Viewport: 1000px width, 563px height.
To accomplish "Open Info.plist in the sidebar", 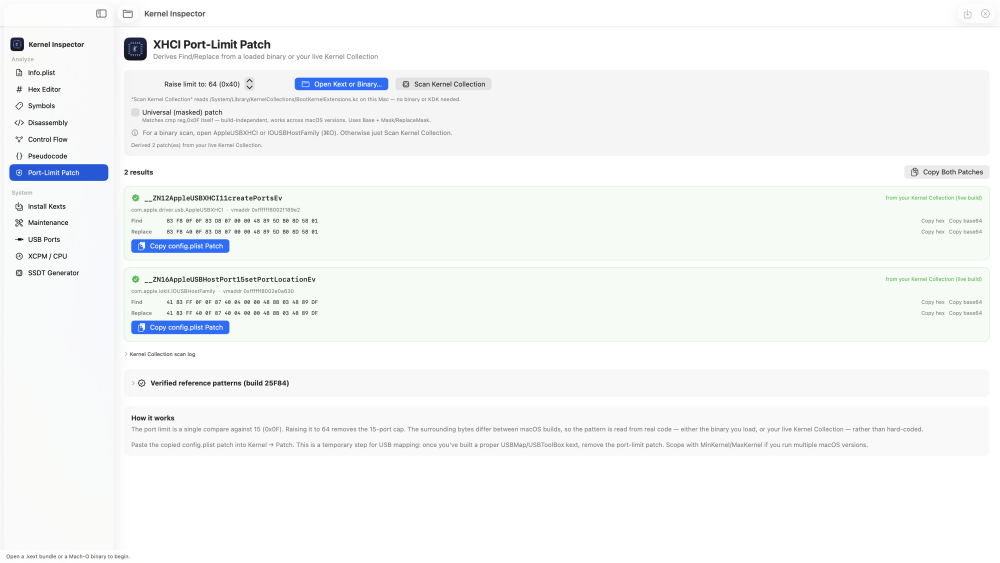I will [x=59, y=73].
